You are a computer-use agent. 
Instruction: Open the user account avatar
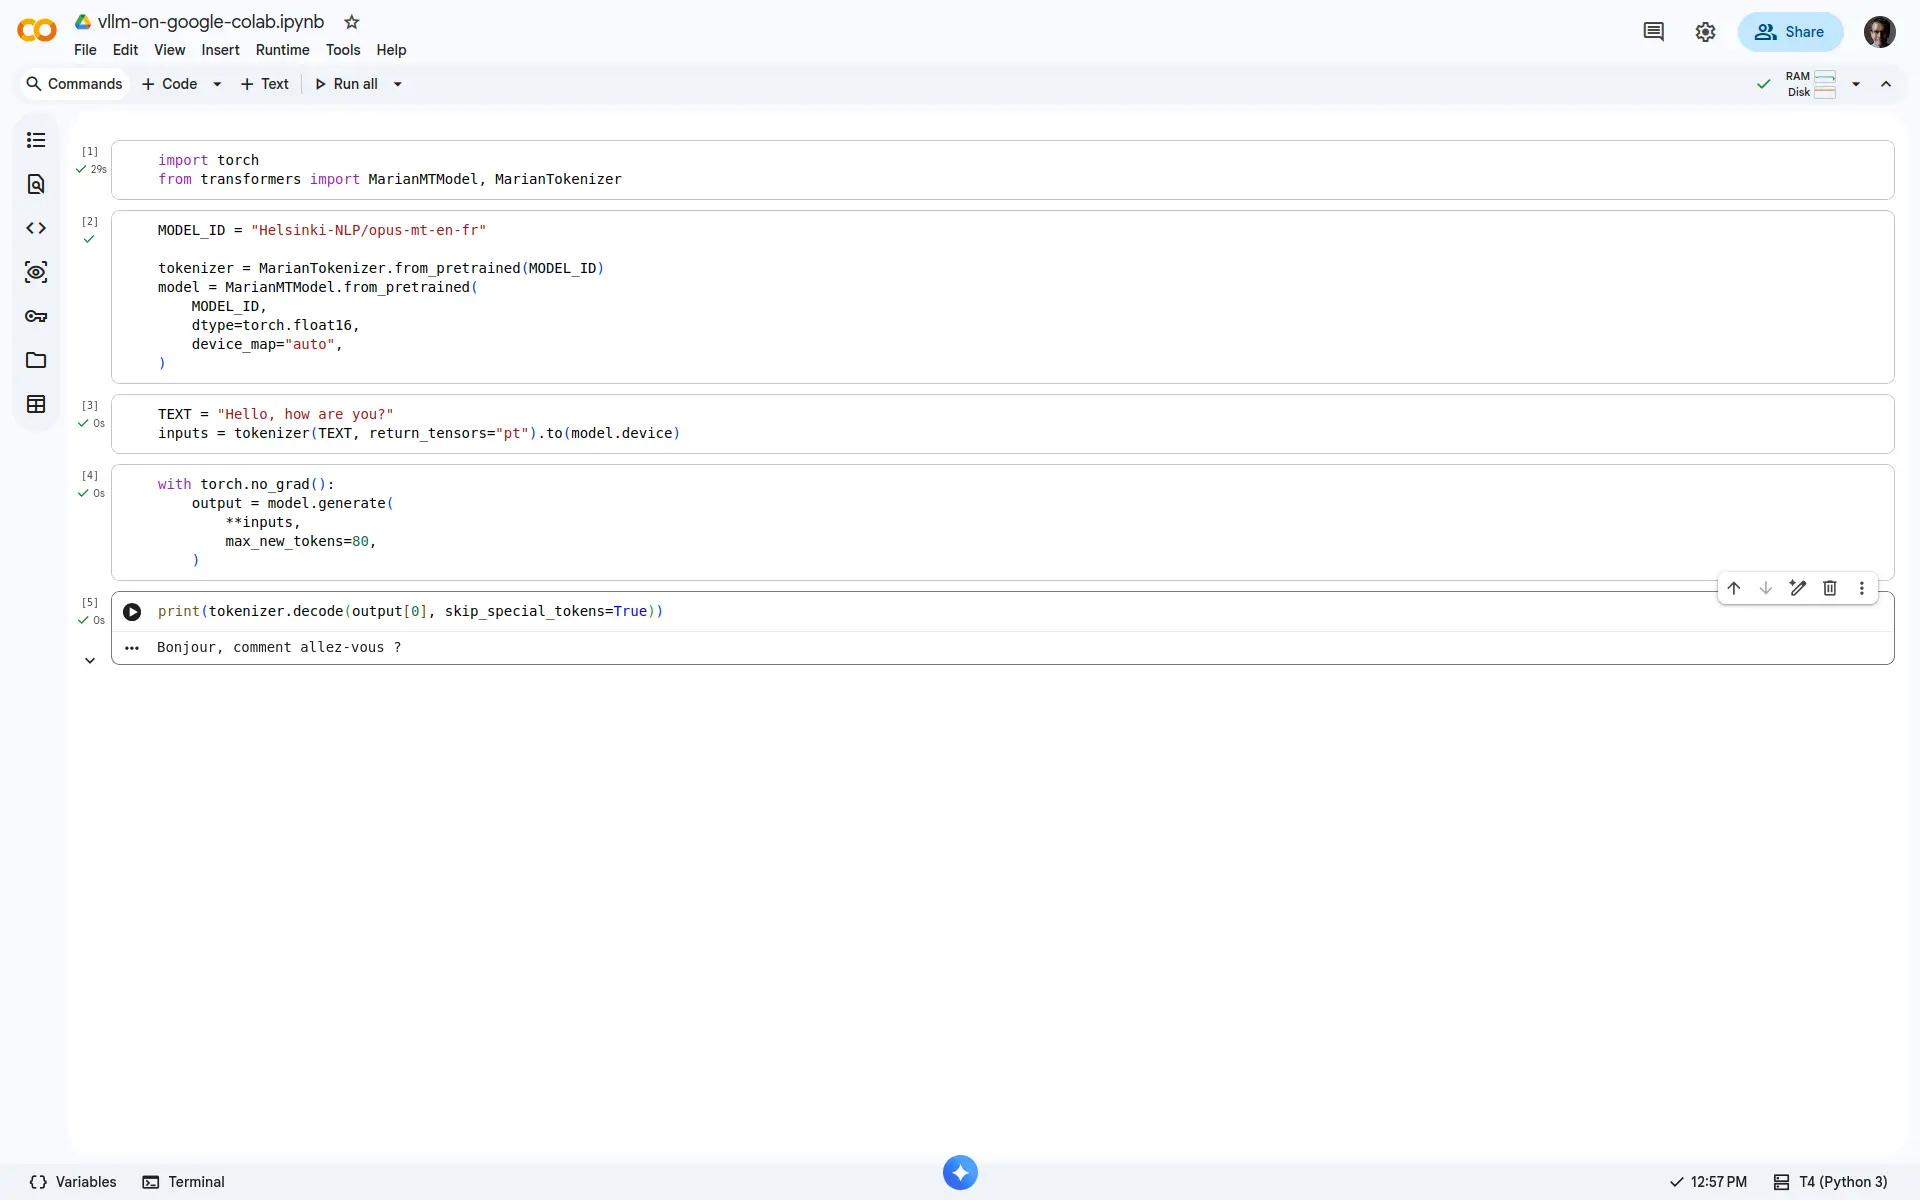(x=1880, y=32)
